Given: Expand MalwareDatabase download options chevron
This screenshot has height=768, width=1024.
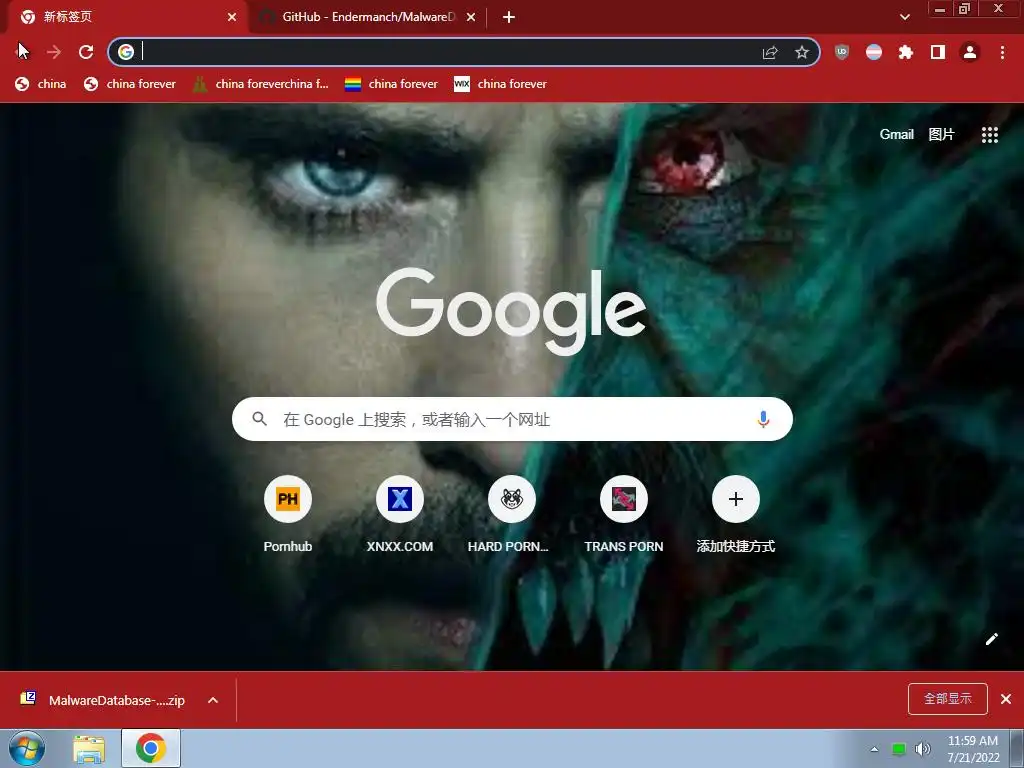Looking at the screenshot, I should coord(213,700).
